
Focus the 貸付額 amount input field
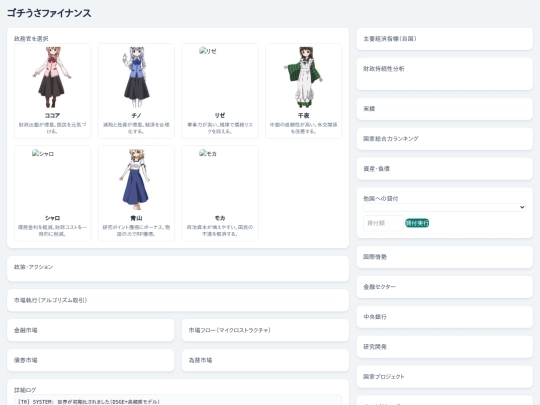(x=383, y=223)
